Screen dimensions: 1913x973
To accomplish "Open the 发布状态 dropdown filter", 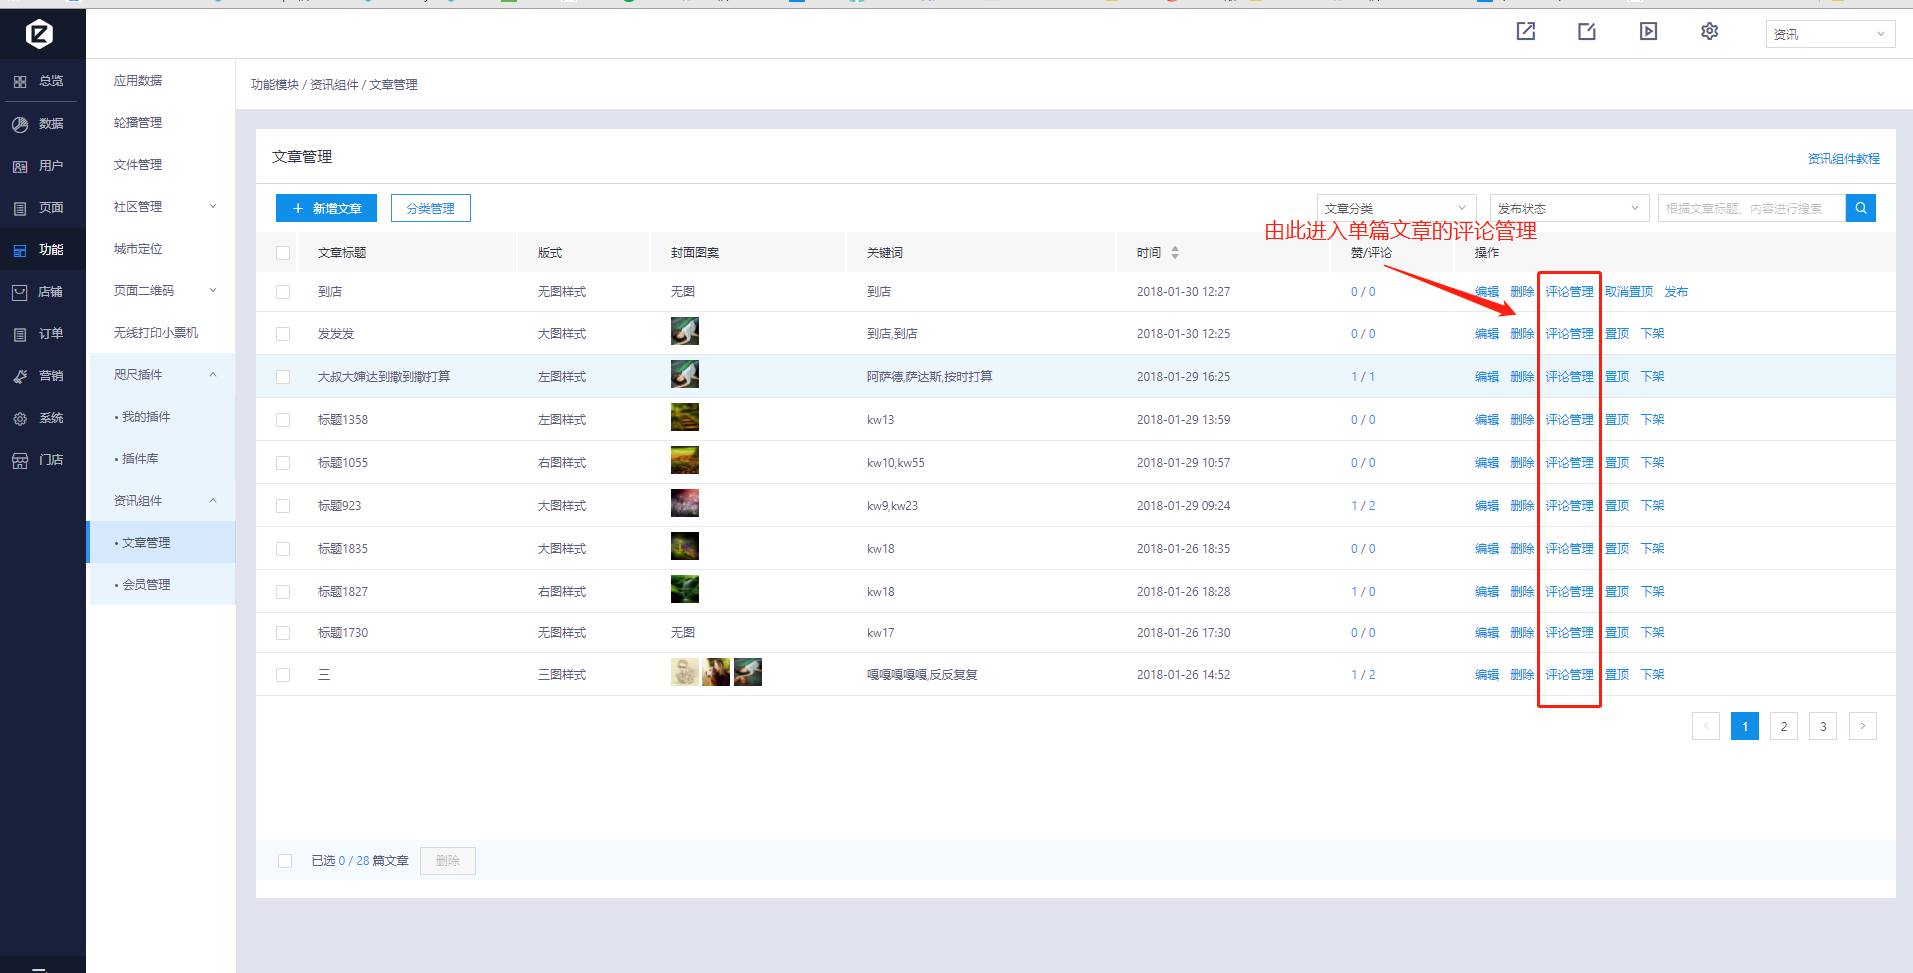I will pos(1568,208).
